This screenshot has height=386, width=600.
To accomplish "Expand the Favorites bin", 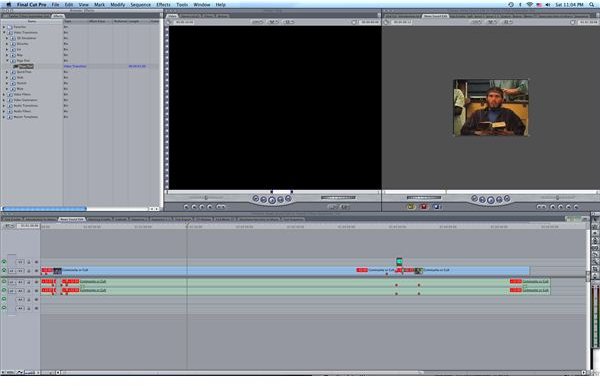I will pos(4,27).
